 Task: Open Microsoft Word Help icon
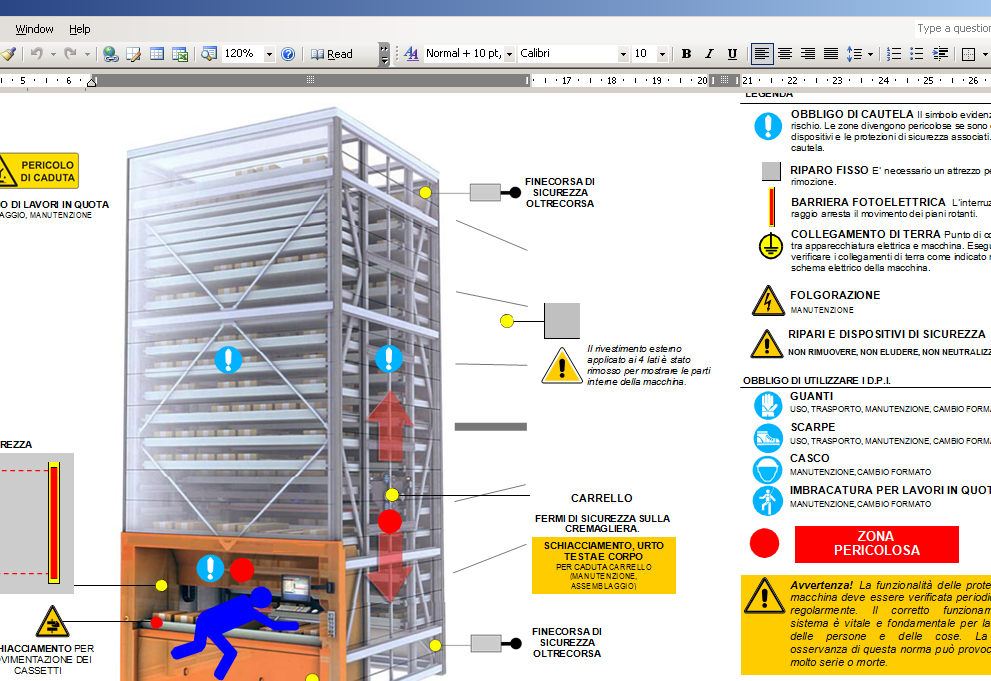click(x=288, y=54)
